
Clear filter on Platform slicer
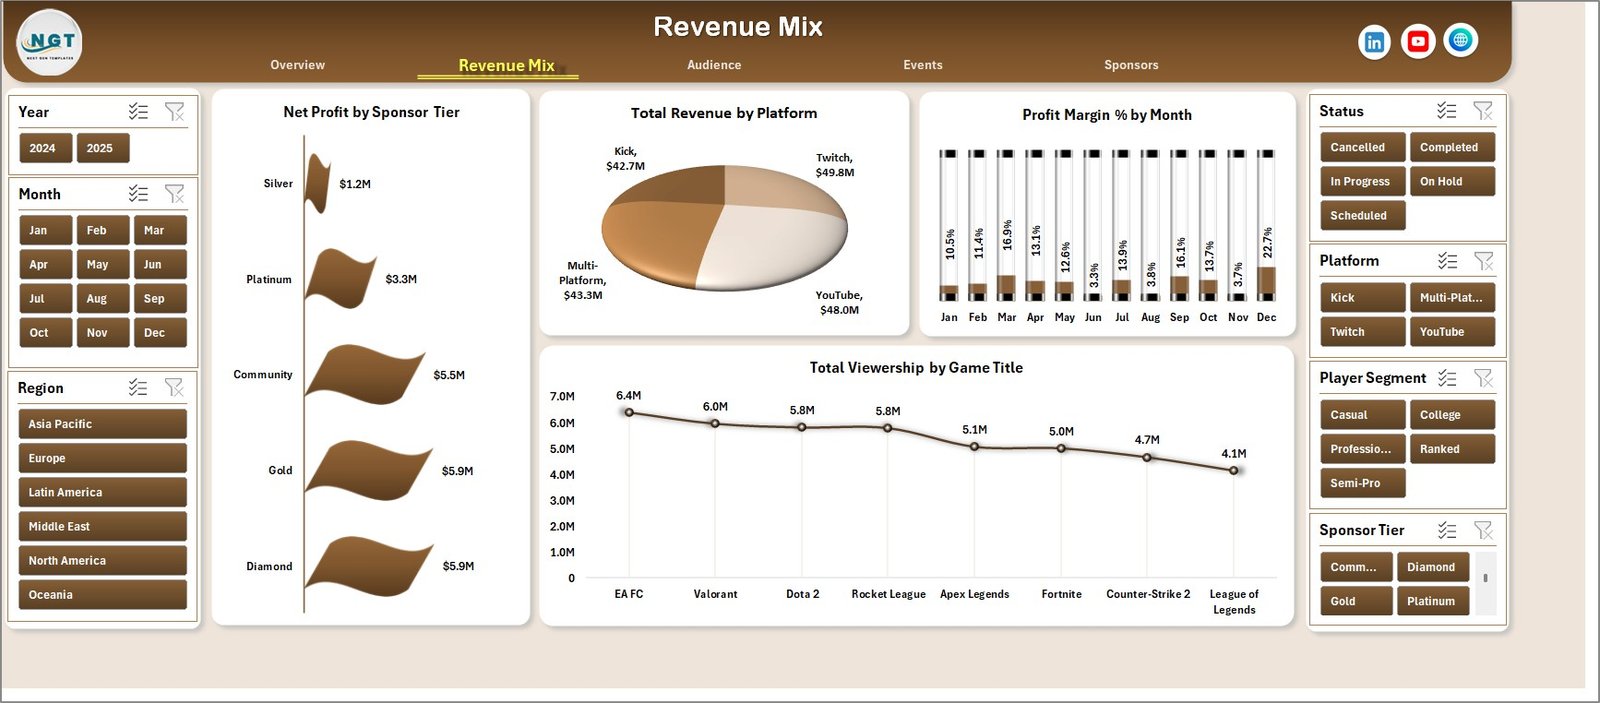[1483, 261]
